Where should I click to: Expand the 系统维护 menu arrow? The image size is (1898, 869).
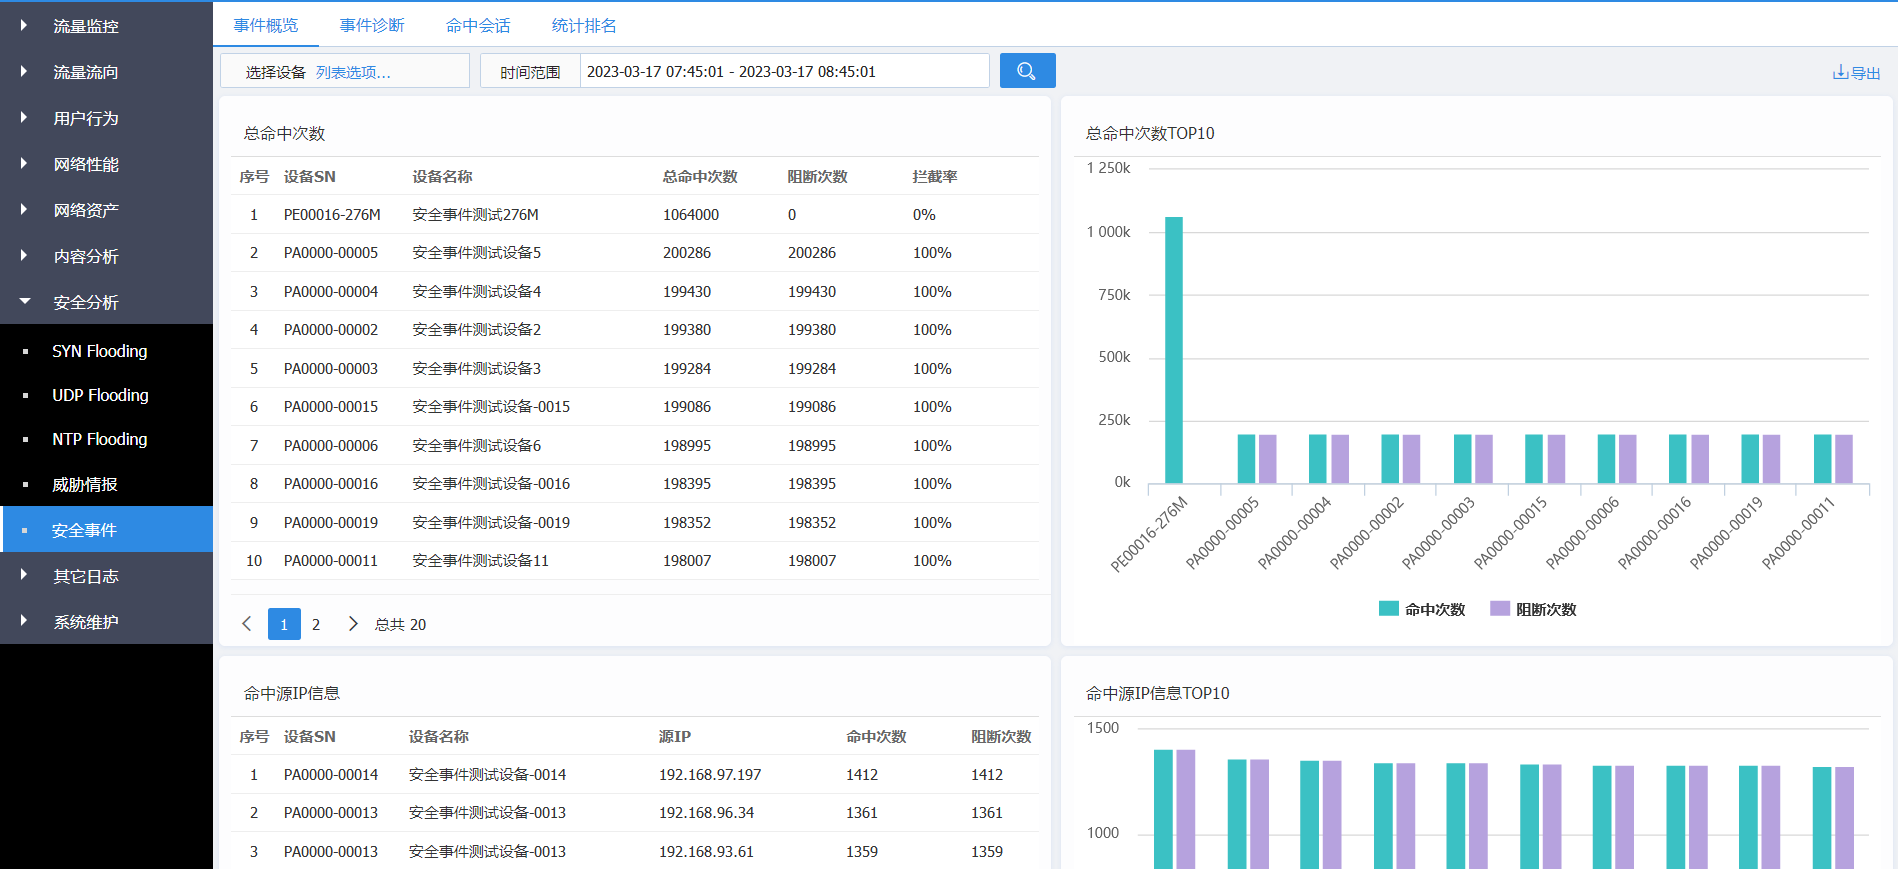pos(24,621)
